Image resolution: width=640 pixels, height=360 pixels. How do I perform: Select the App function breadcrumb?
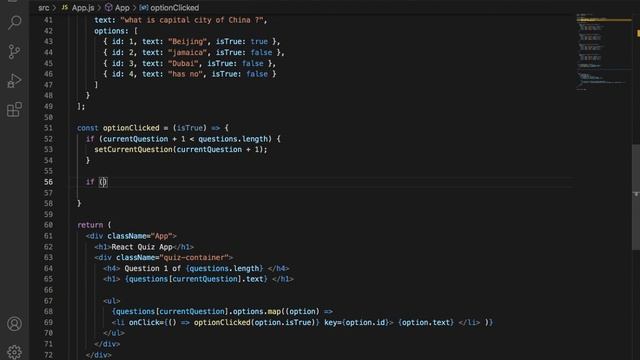coord(122,8)
